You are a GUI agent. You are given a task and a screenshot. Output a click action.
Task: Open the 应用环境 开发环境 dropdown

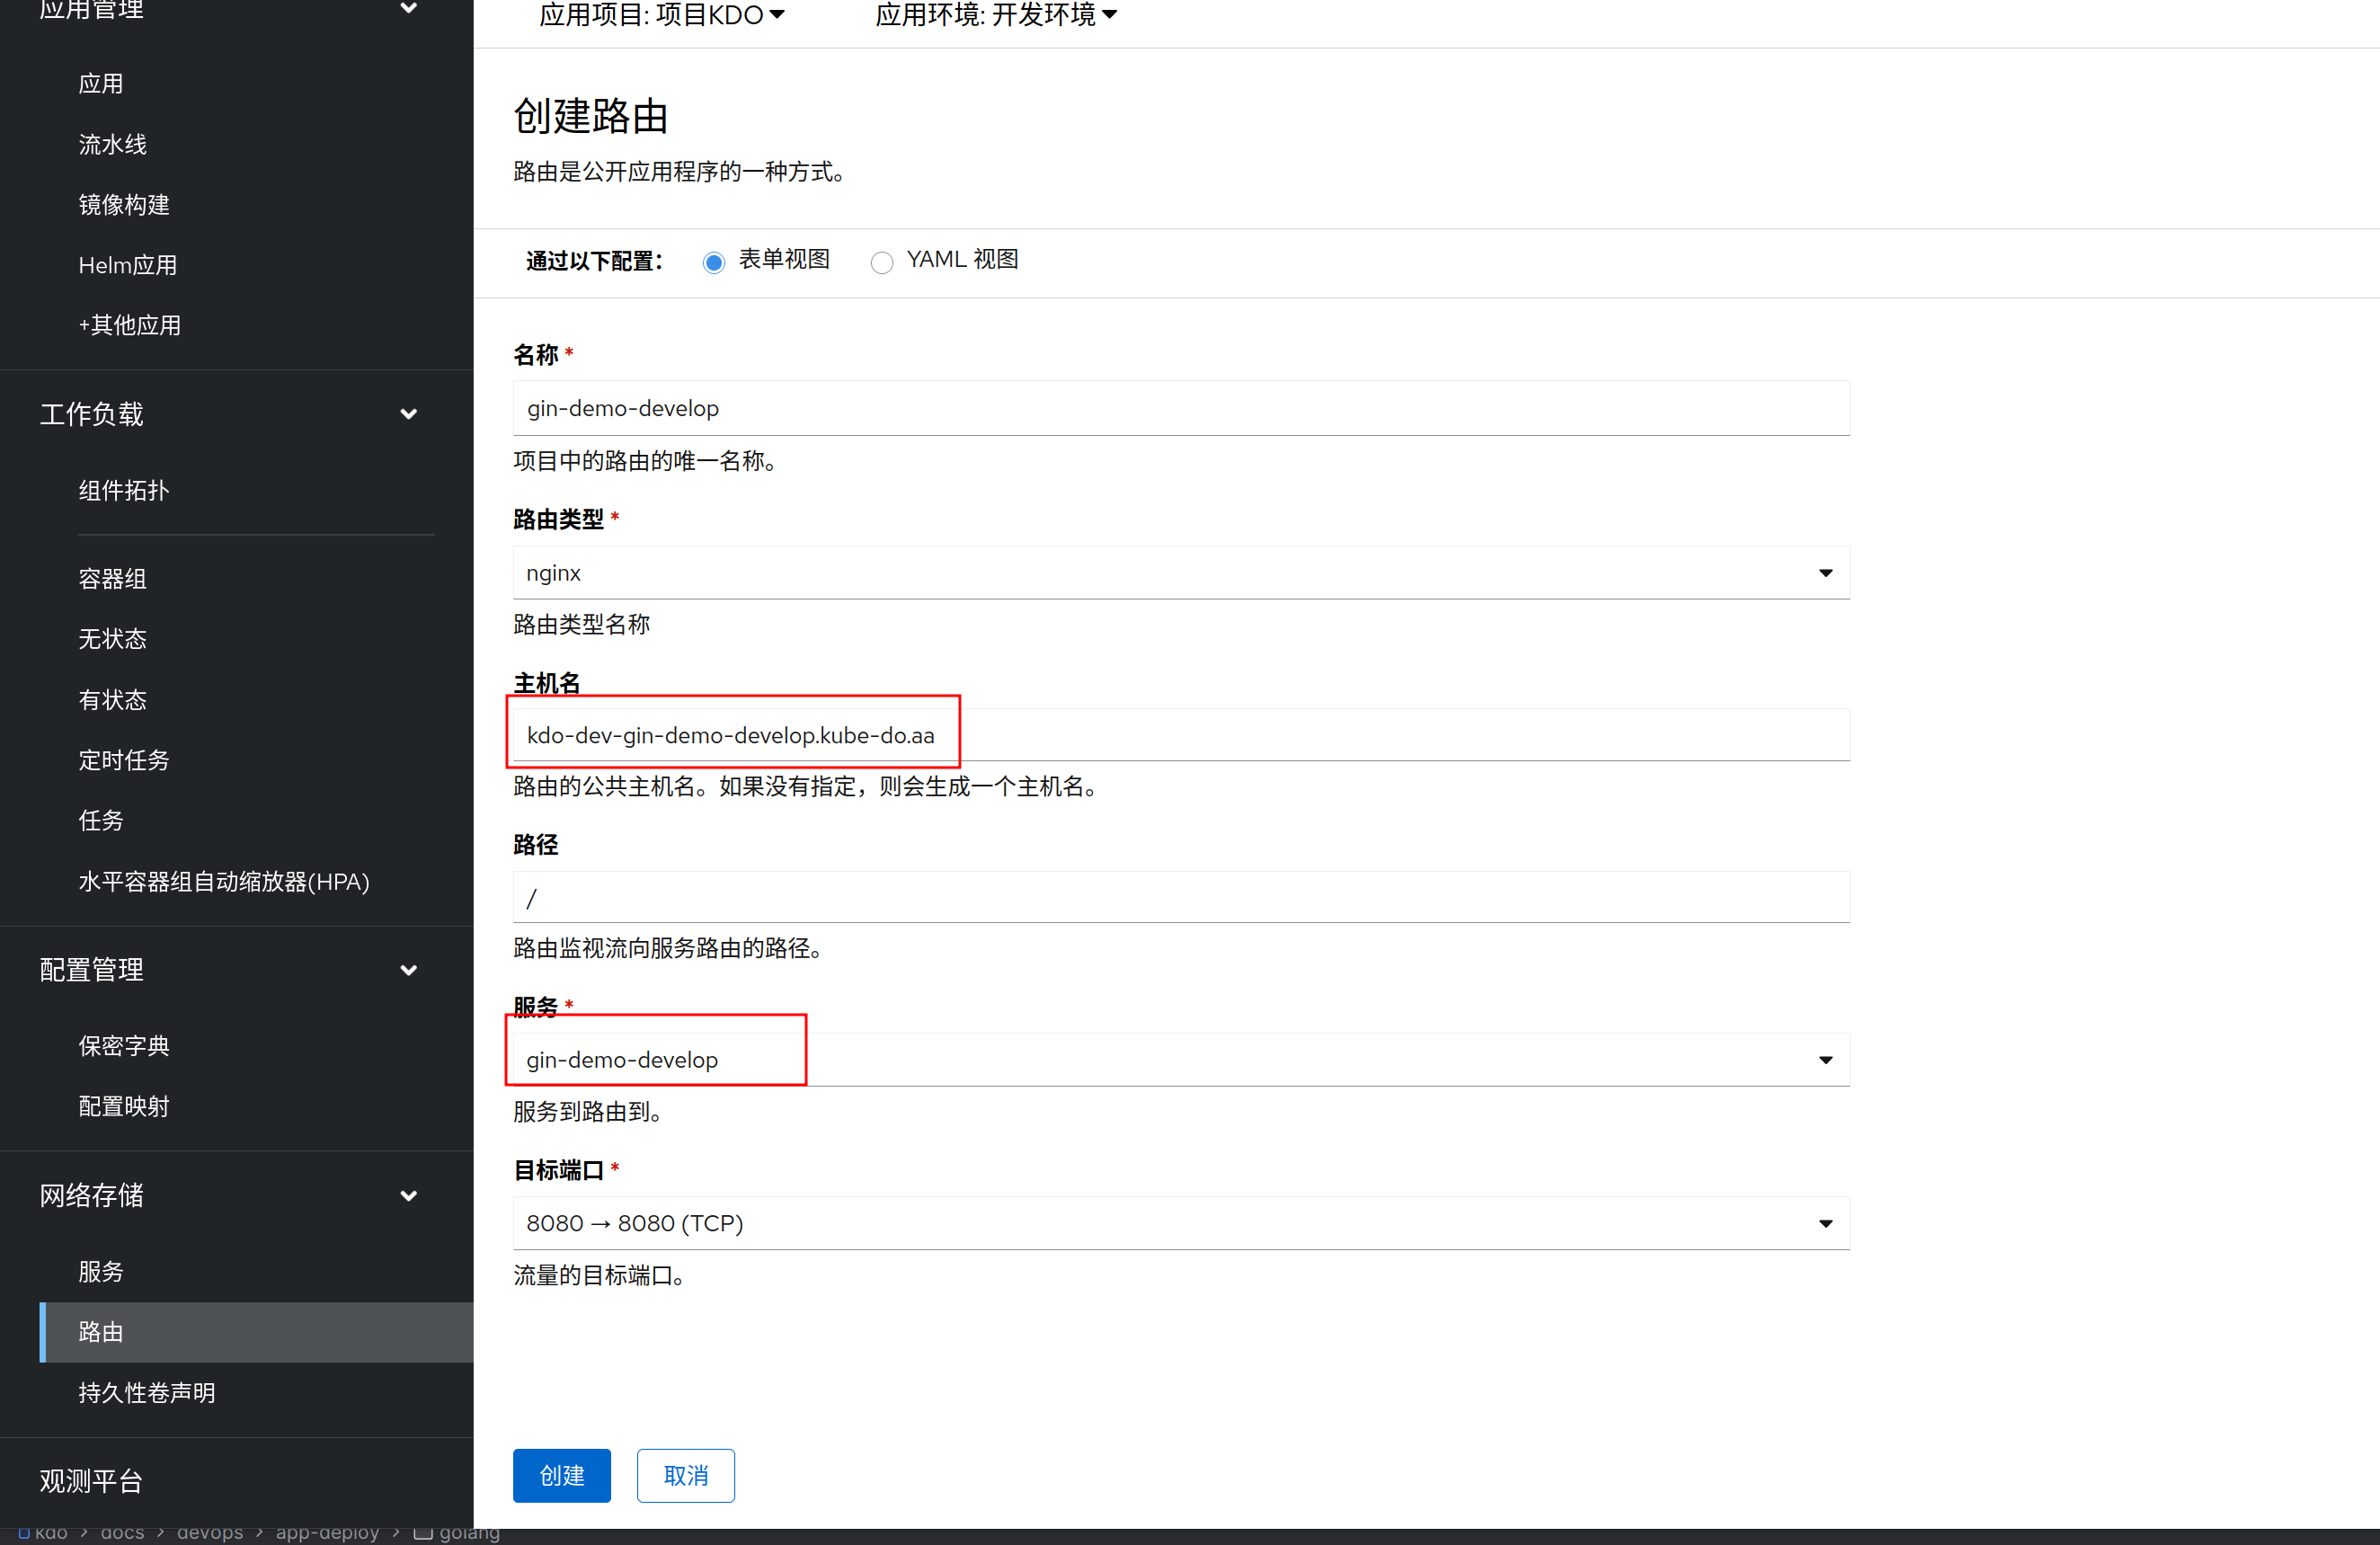[x=996, y=15]
